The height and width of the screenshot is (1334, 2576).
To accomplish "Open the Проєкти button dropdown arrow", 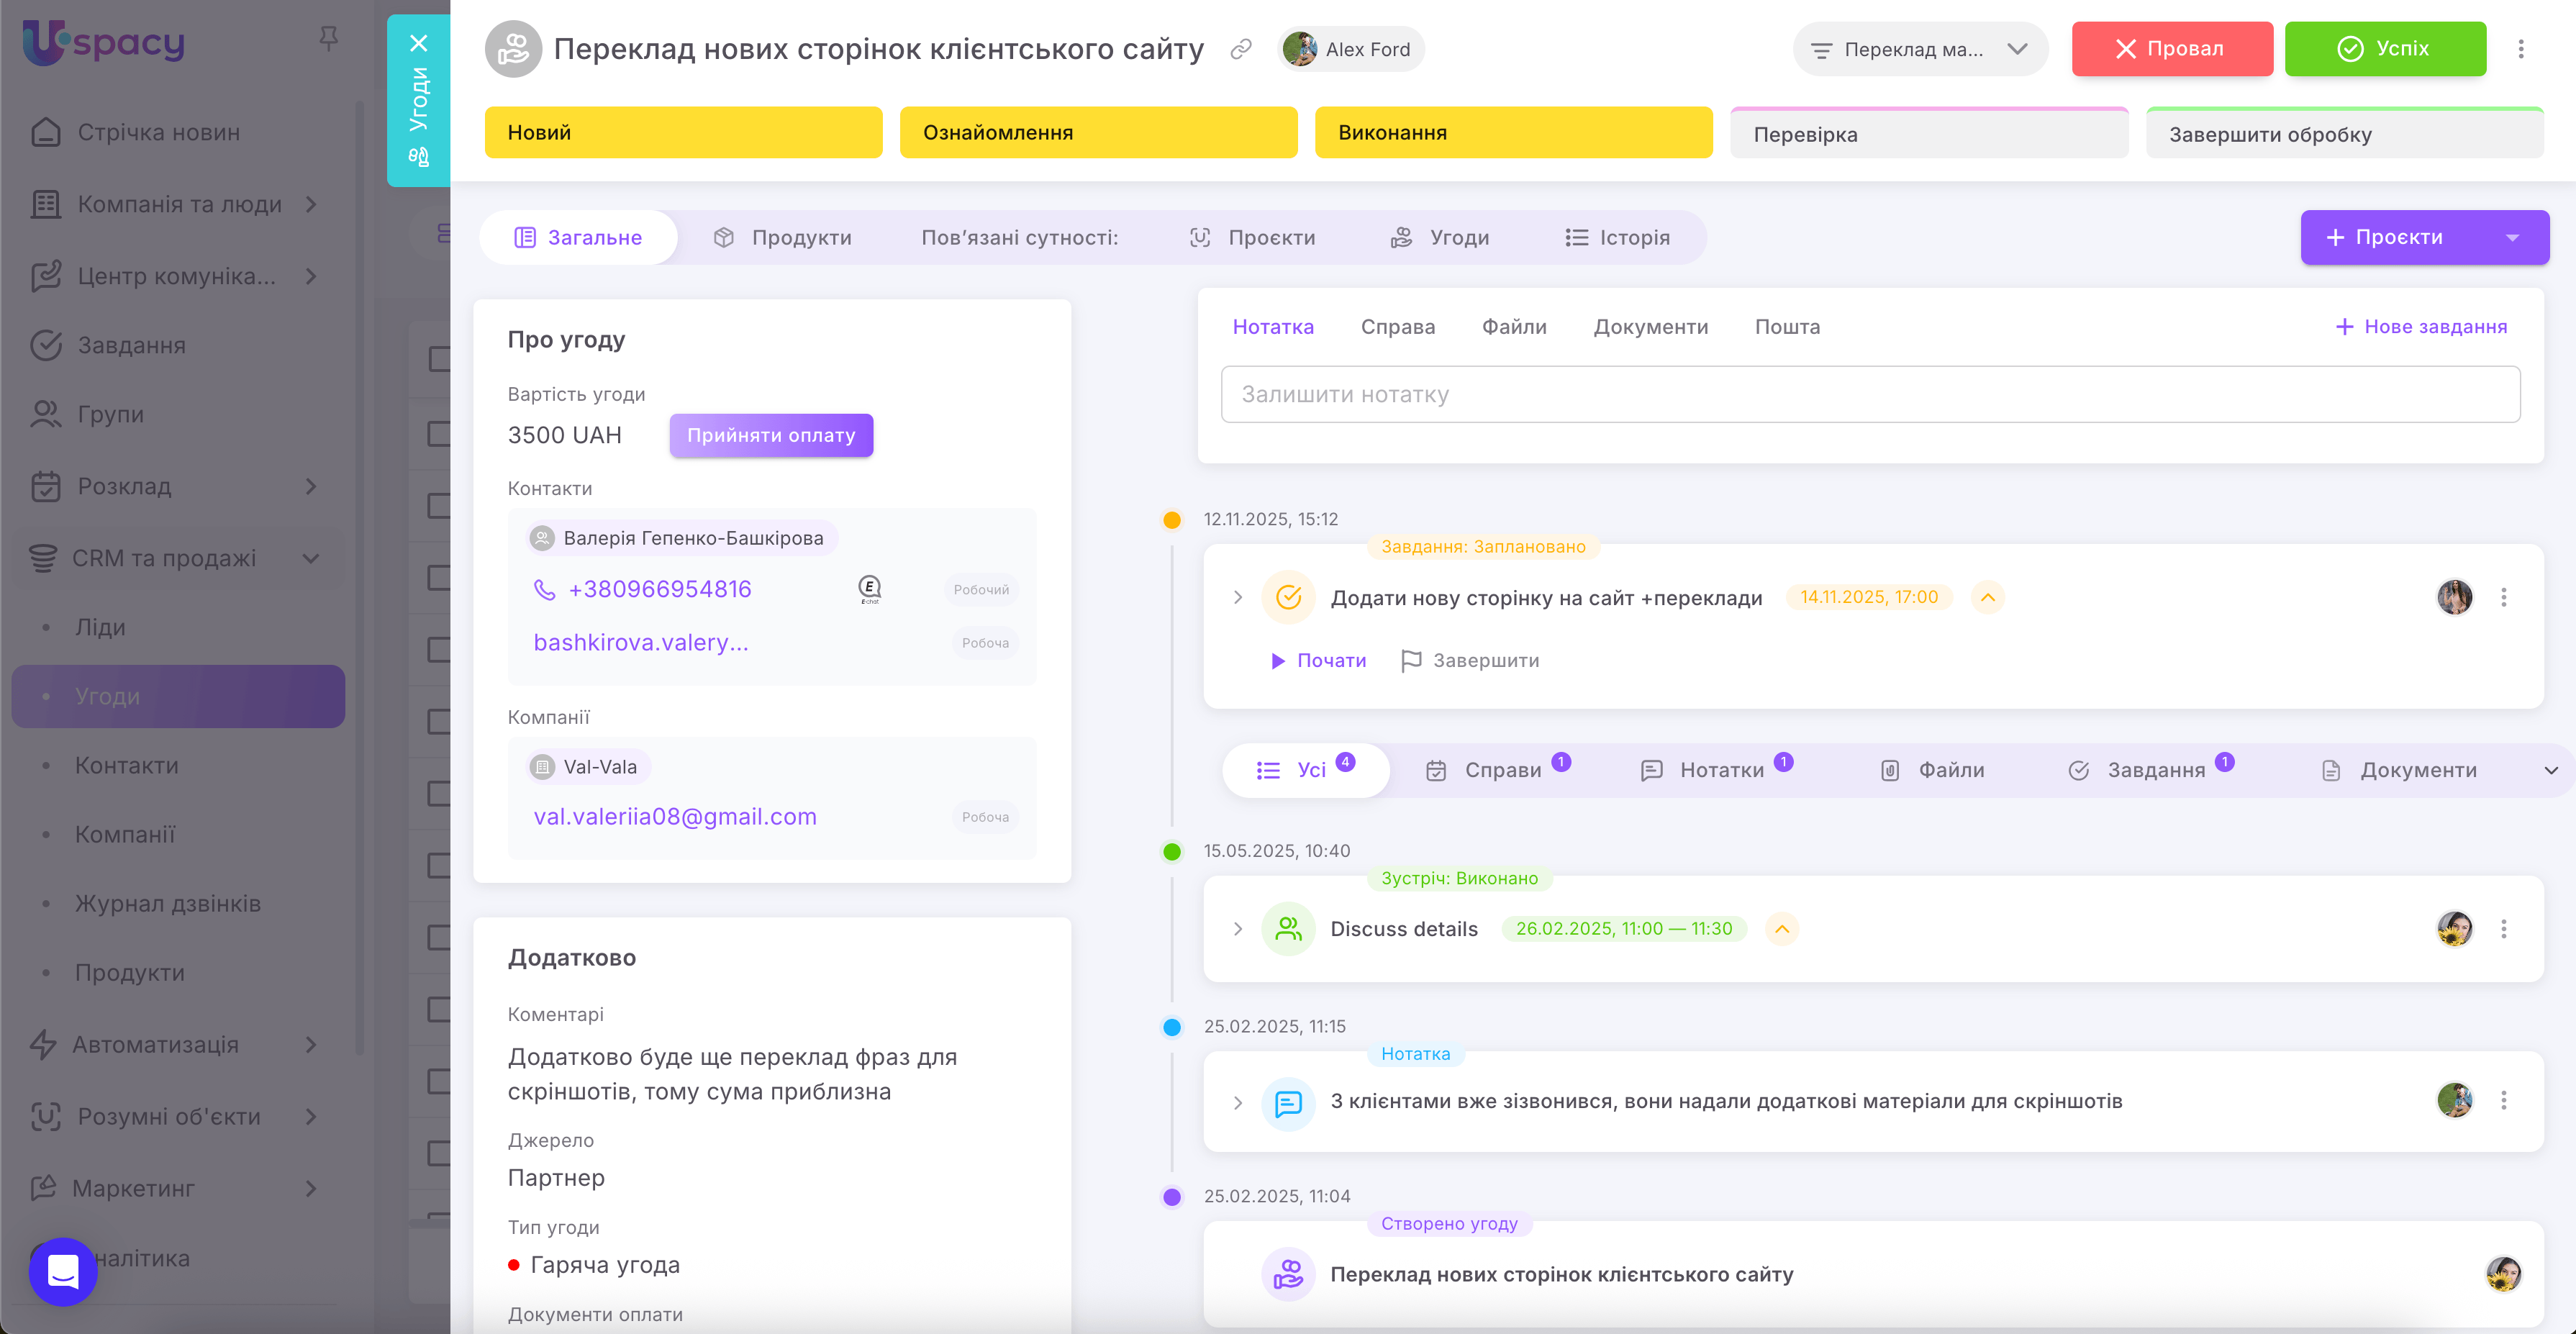I will click(x=2512, y=238).
